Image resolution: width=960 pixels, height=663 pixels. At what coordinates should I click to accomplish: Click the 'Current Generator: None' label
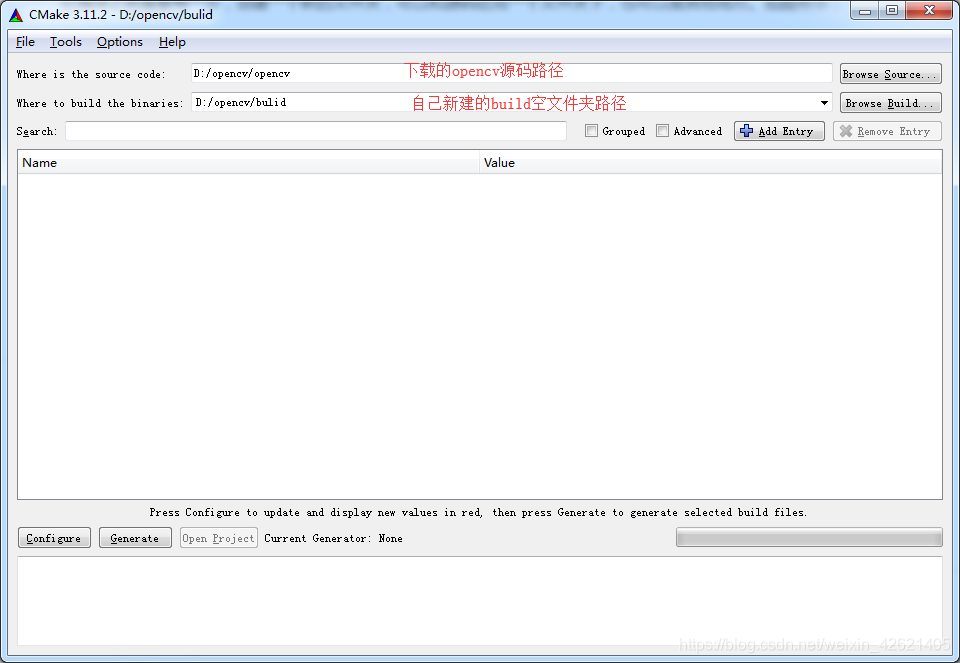(333, 538)
